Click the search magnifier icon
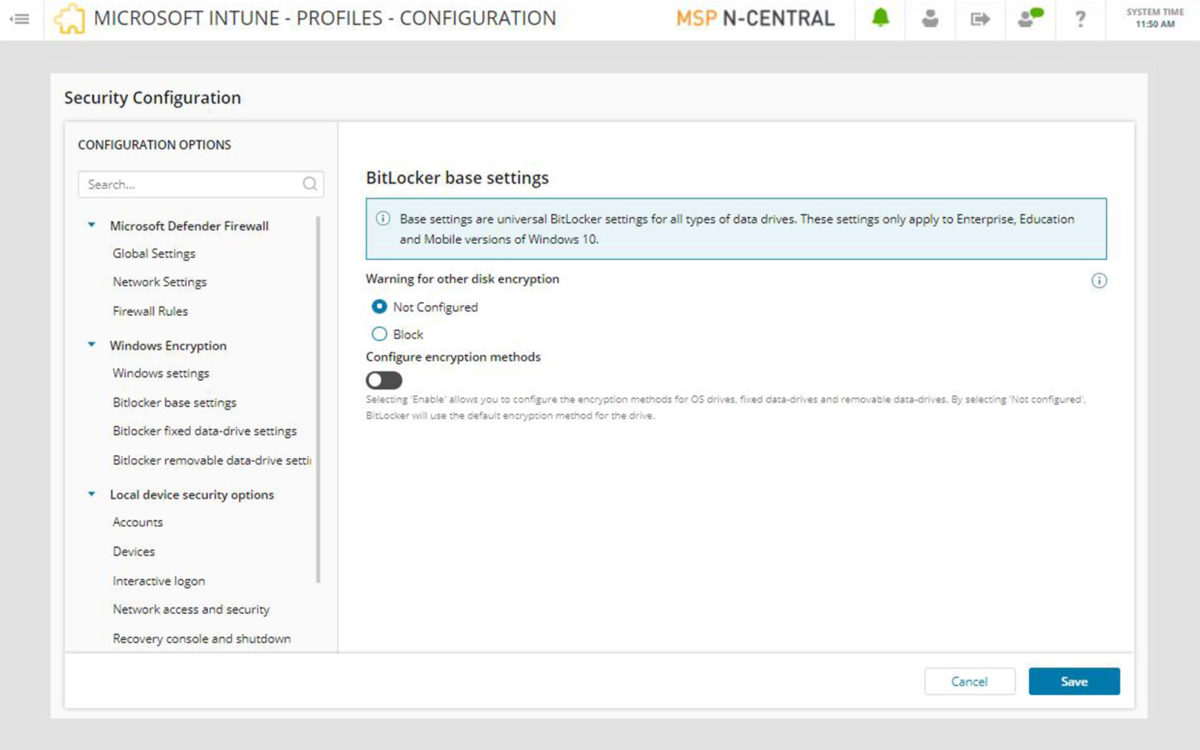 click(310, 184)
